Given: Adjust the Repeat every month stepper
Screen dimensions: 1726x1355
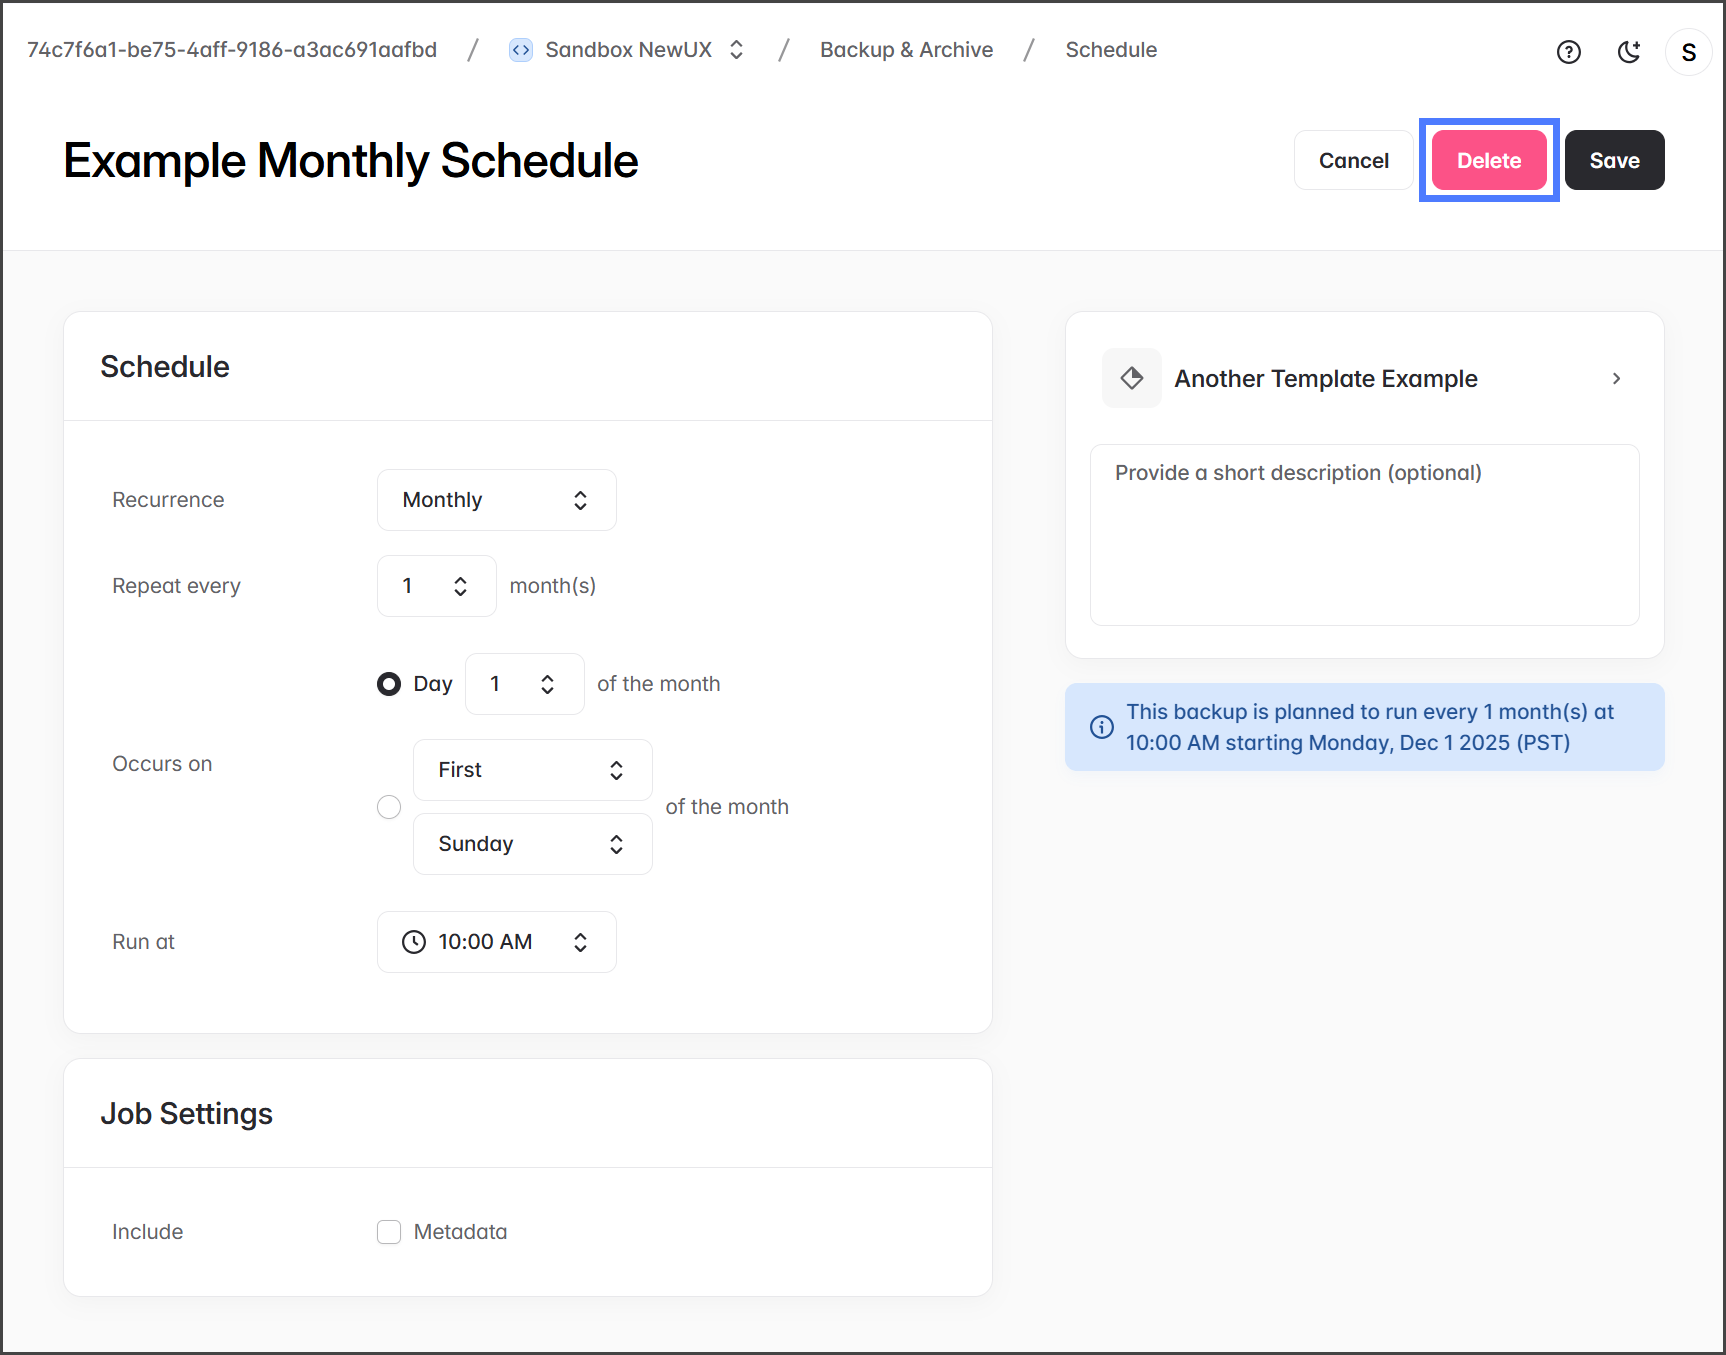Looking at the screenshot, I should [460, 586].
